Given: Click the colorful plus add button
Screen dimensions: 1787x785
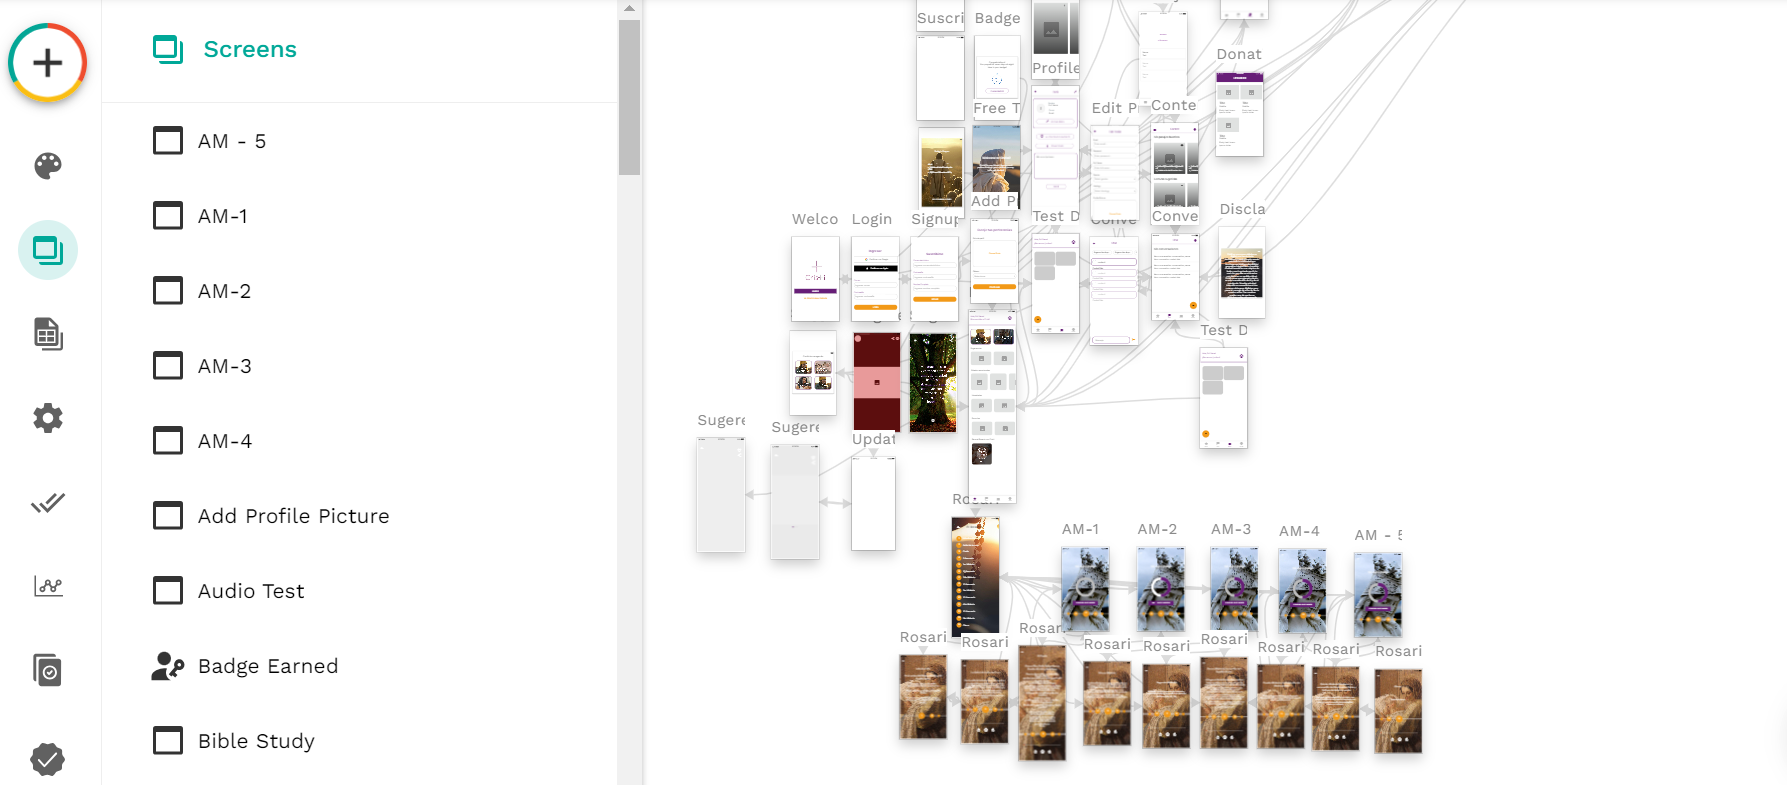Looking at the screenshot, I should coord(47,63).
